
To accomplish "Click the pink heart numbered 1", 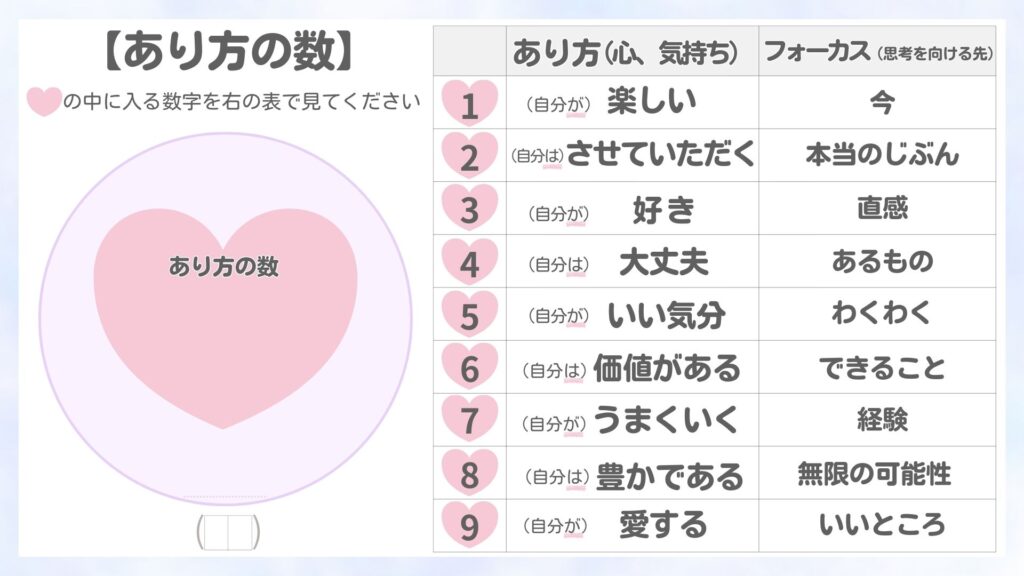I will pos(469,102).
